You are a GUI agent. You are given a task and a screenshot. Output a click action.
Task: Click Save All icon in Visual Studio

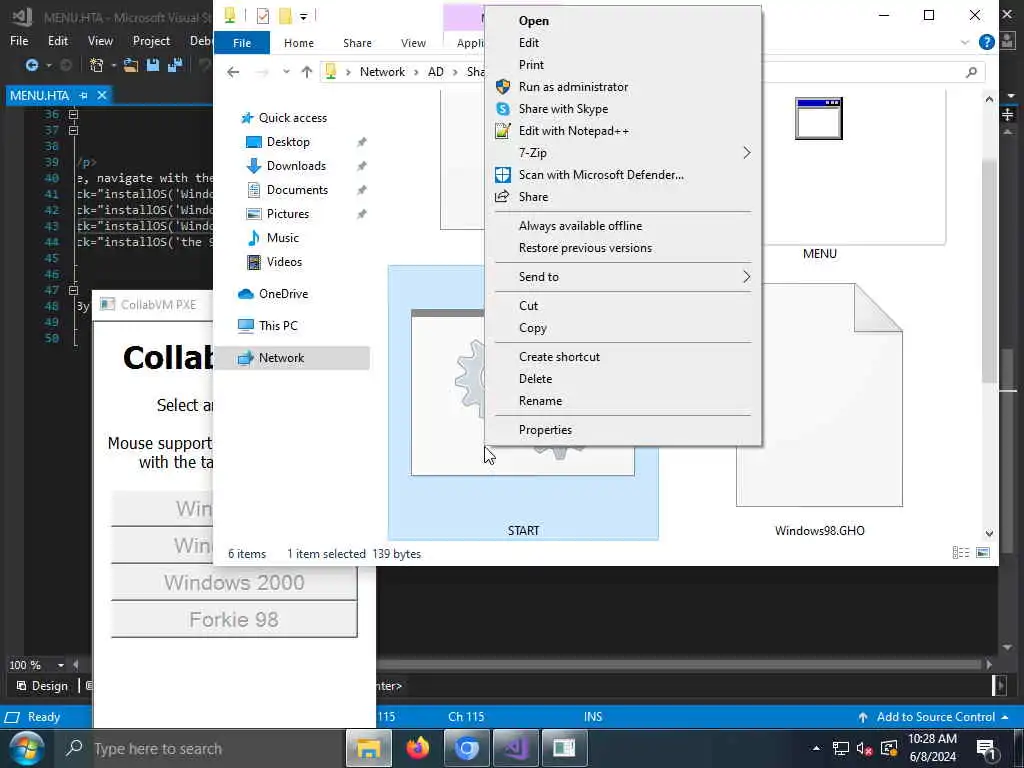(x=175, y=65)
